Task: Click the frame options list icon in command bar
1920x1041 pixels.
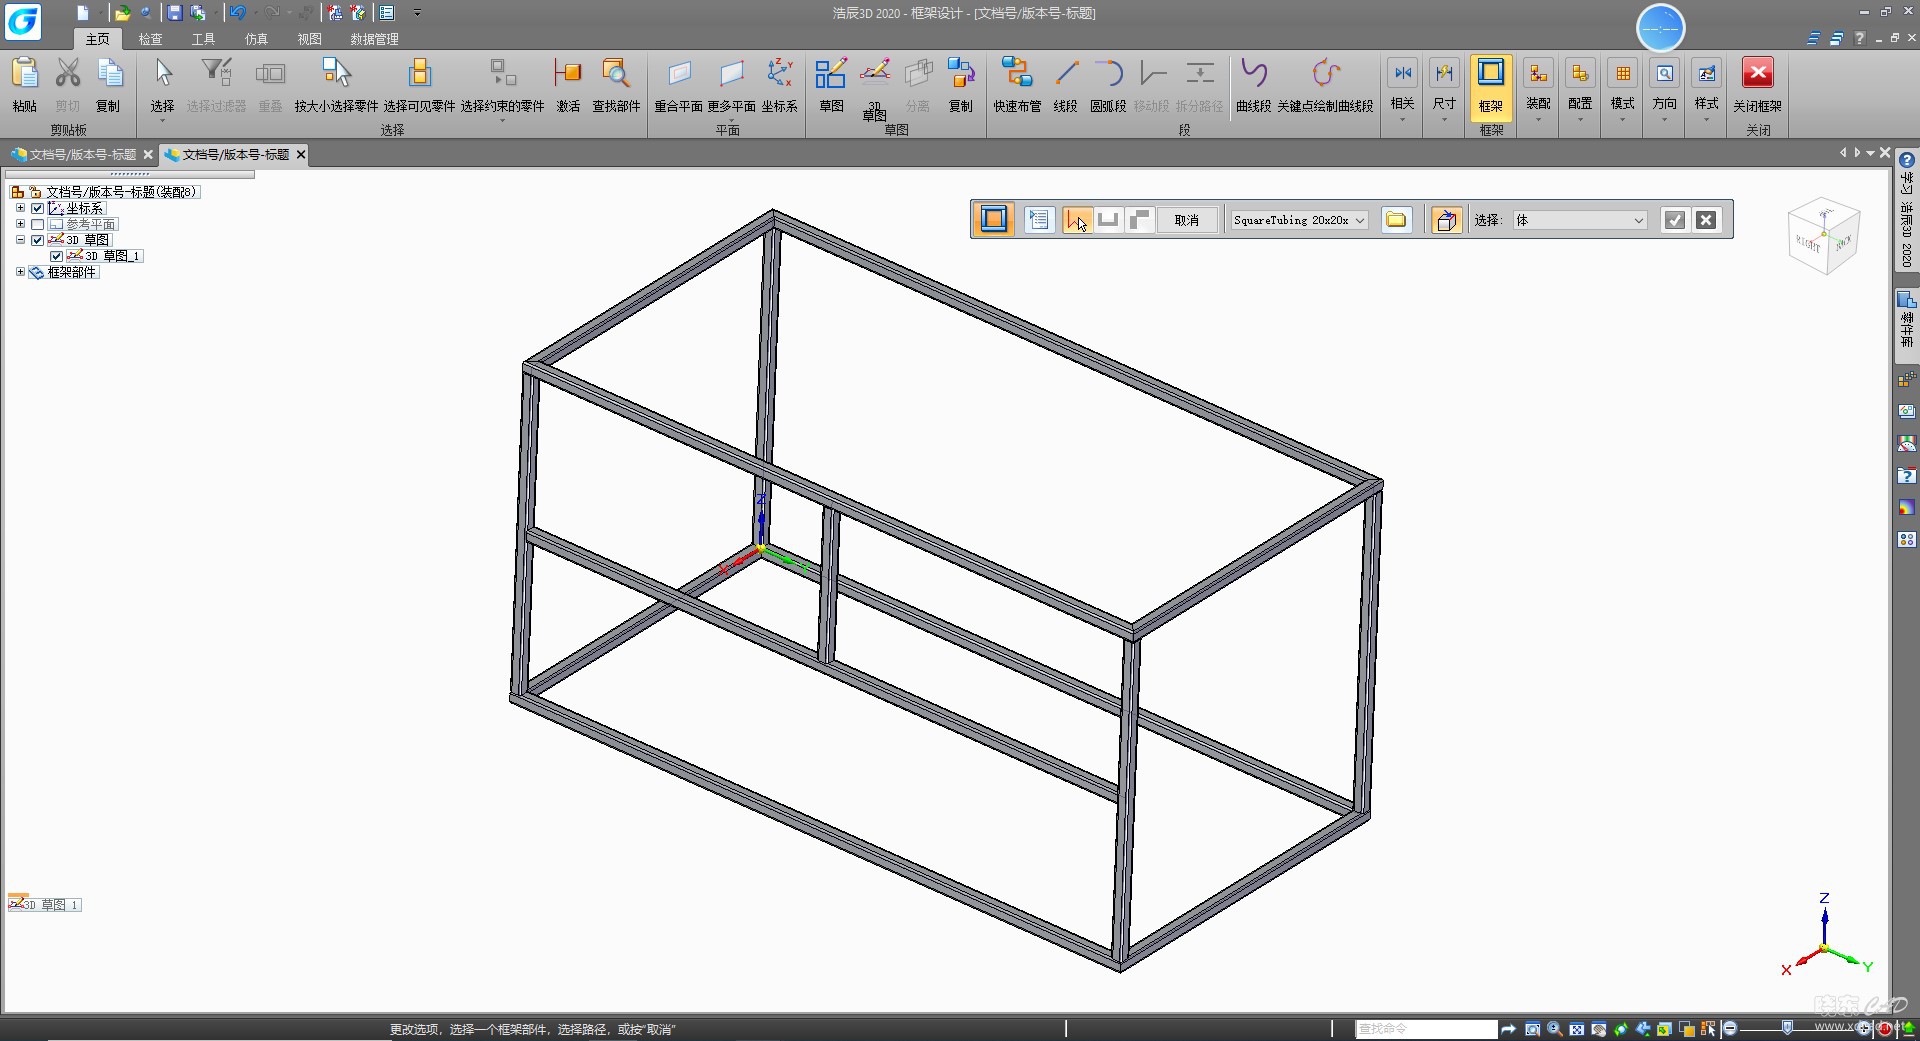Action: coord(1039,220)
